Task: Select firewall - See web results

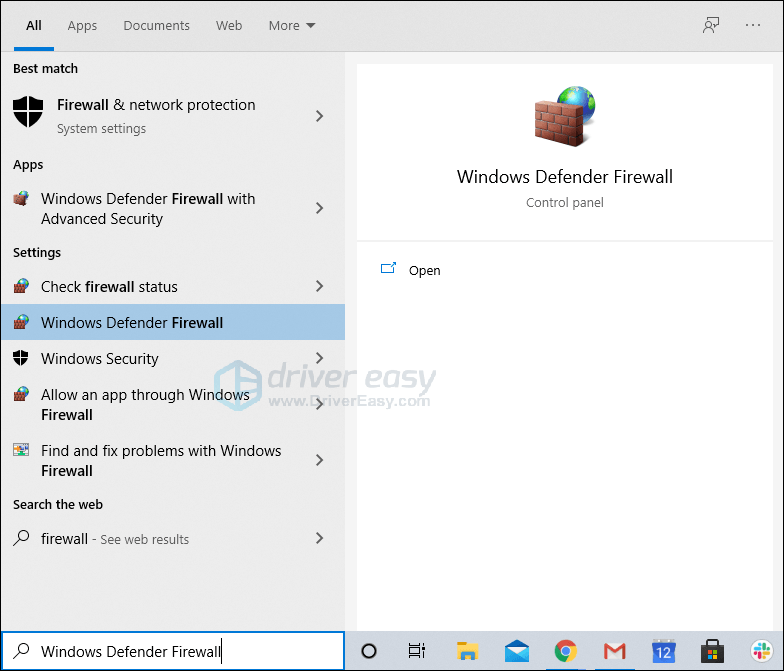Action: click(173, 538)
